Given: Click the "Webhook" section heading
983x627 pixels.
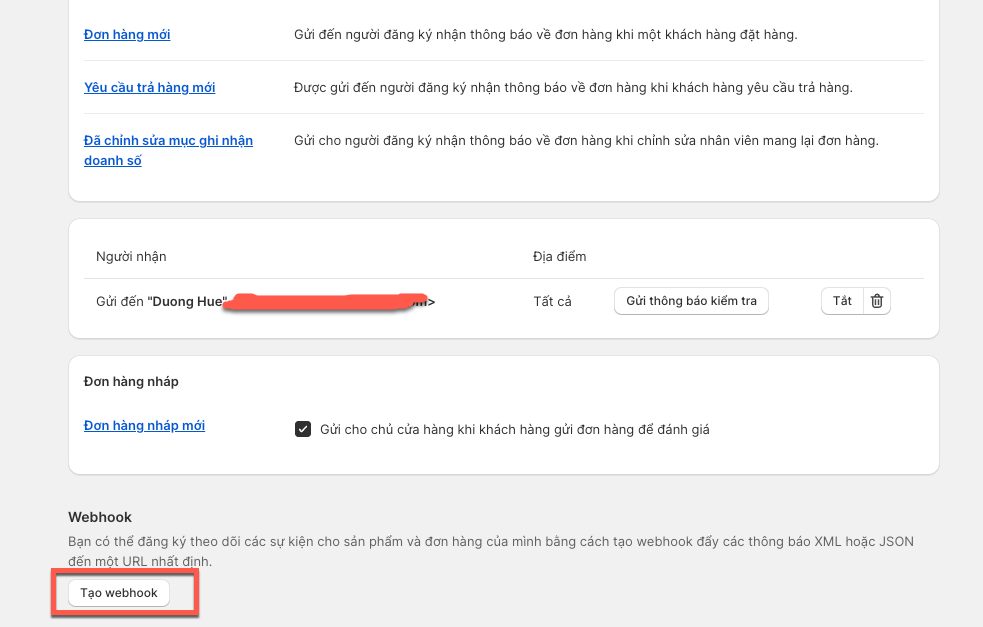Looking at the screenshot, I should pos(100,517).
